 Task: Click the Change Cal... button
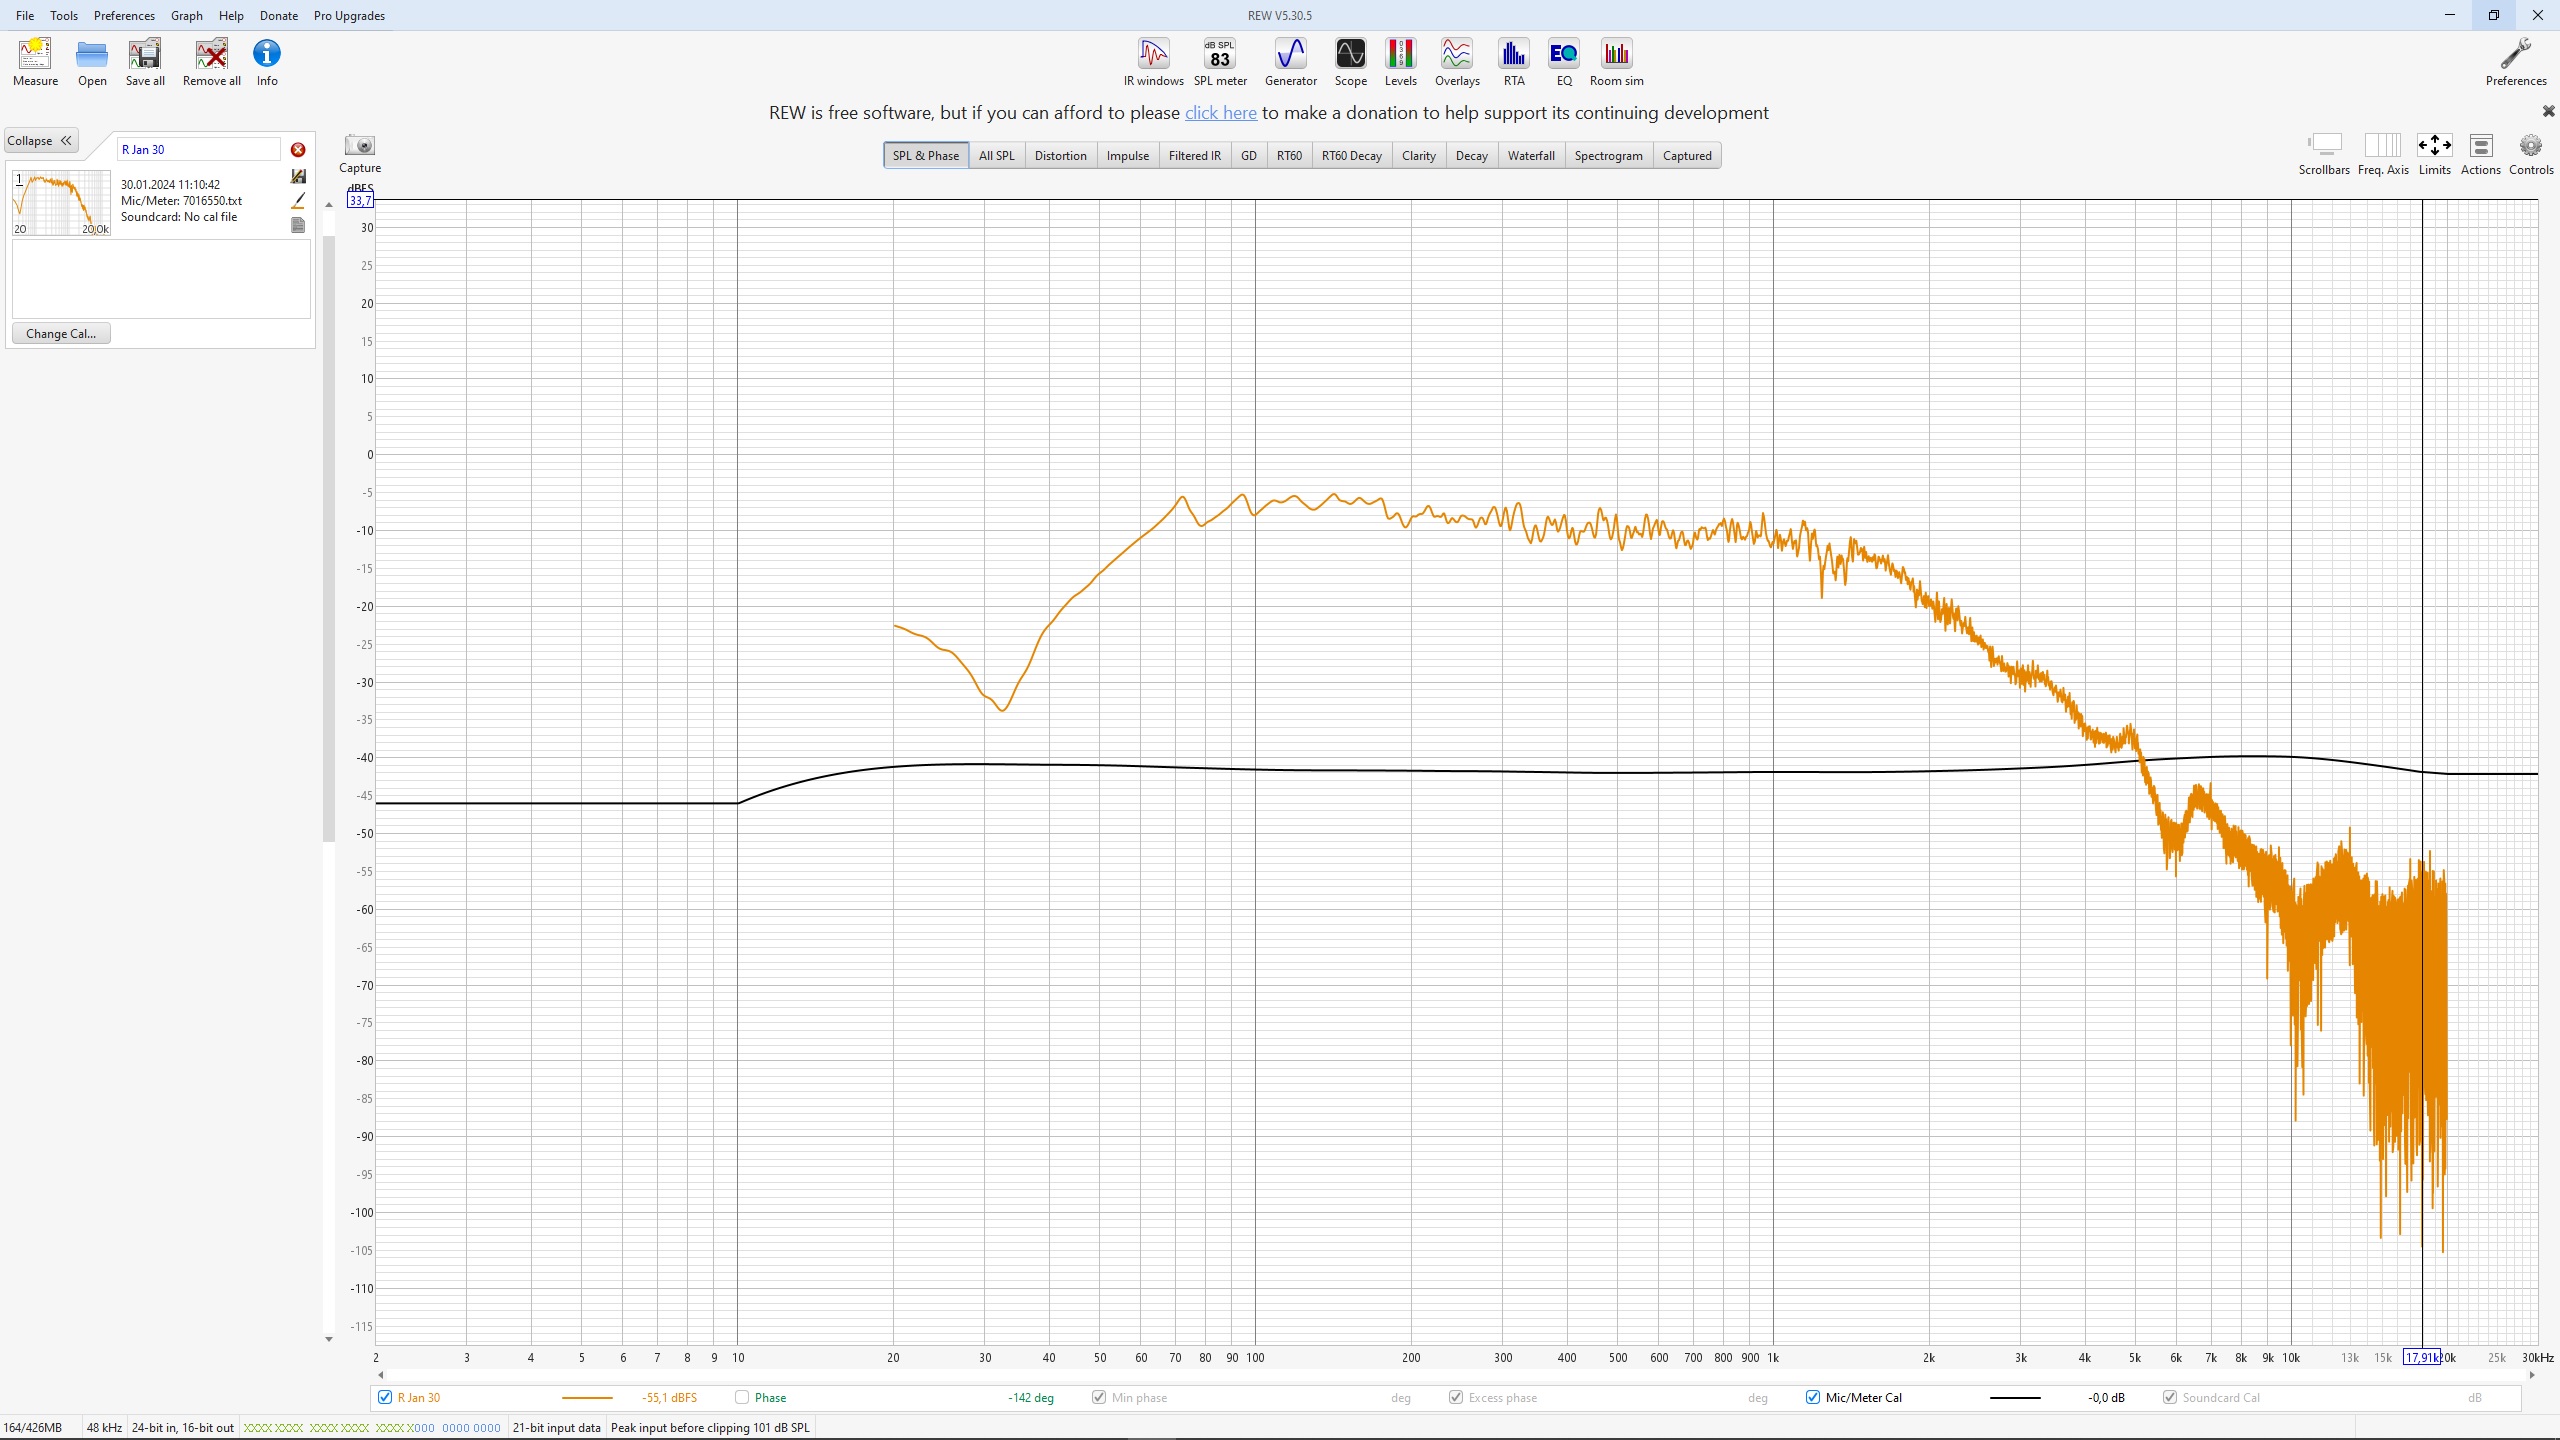tap(61, 334)
